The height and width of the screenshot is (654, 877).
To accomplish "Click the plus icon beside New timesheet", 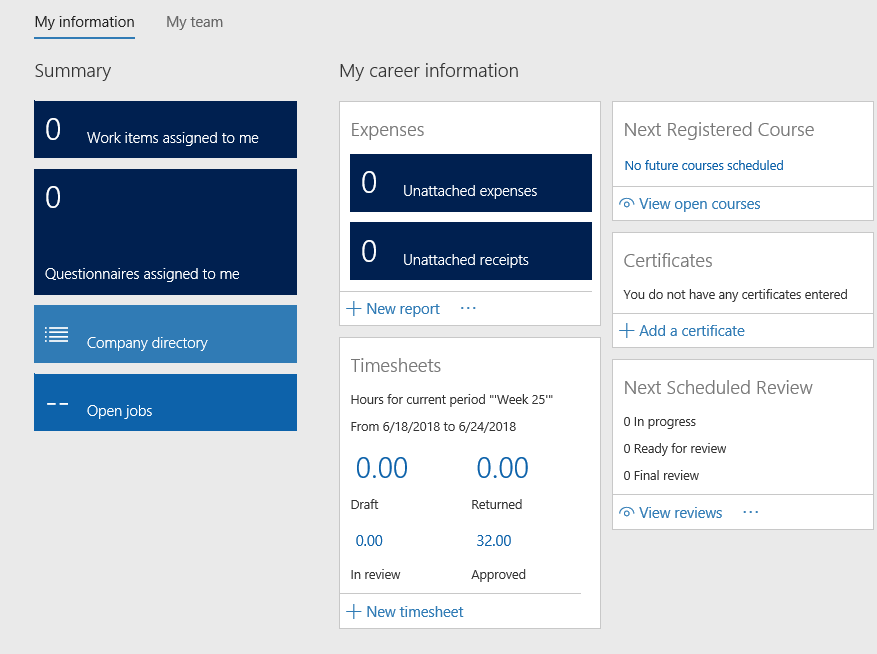I will coord(353,611).
